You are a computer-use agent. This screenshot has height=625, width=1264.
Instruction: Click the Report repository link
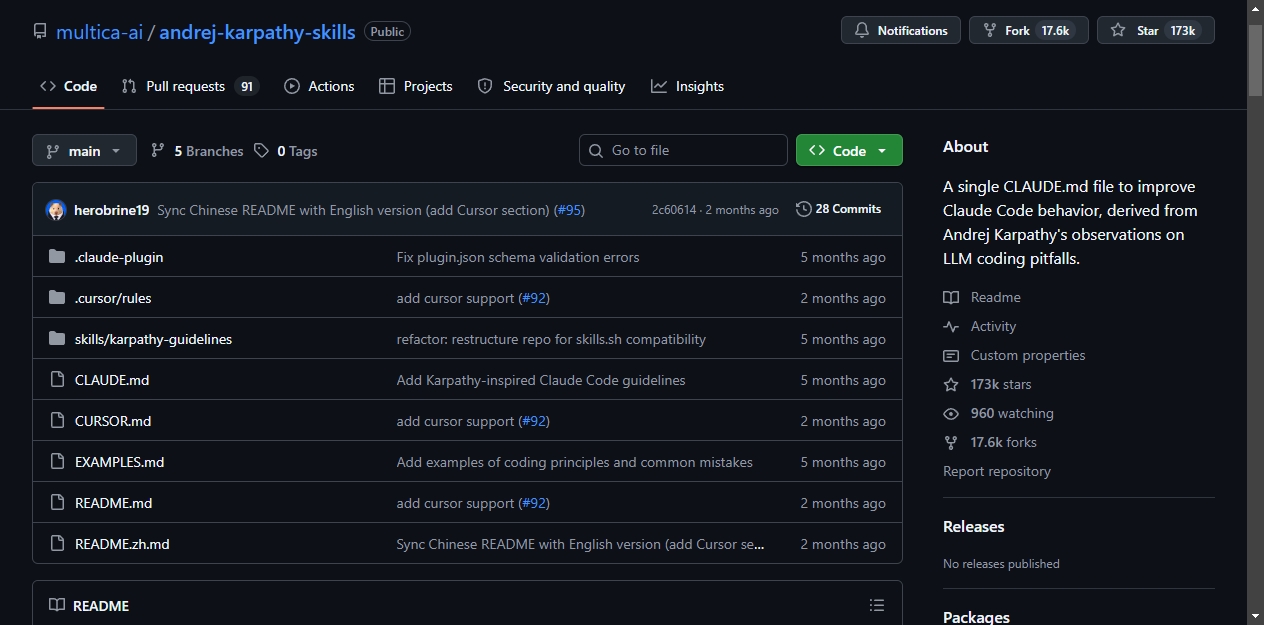point(997,471)
